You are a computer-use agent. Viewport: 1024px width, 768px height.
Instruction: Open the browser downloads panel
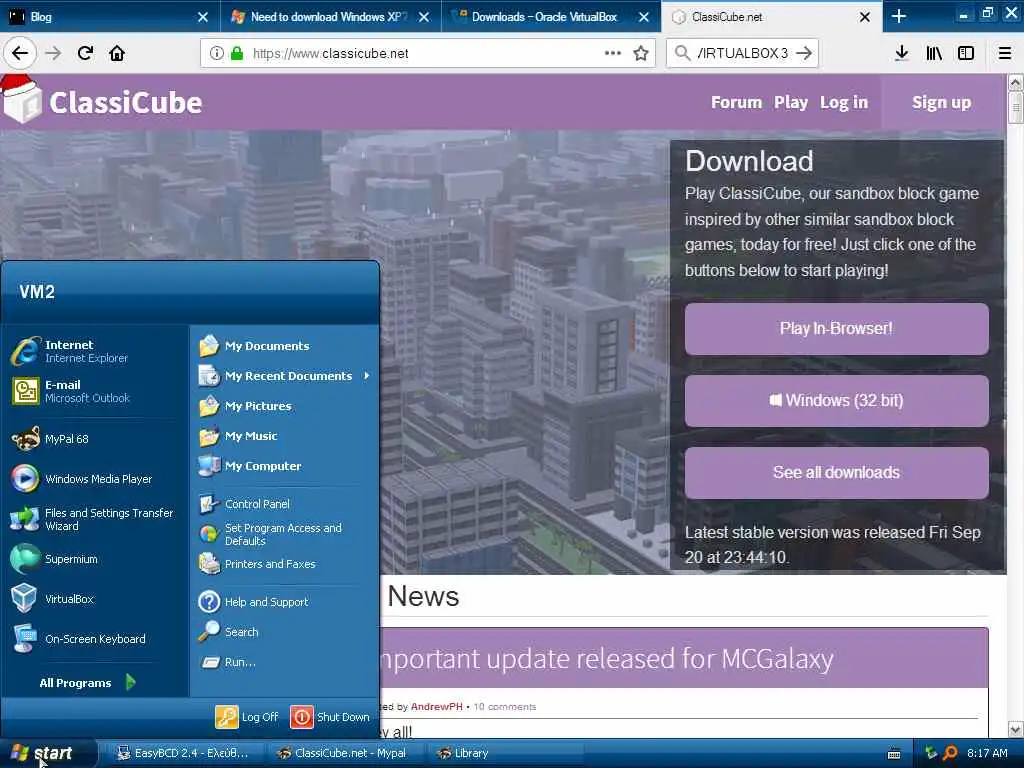coord(901,53)
